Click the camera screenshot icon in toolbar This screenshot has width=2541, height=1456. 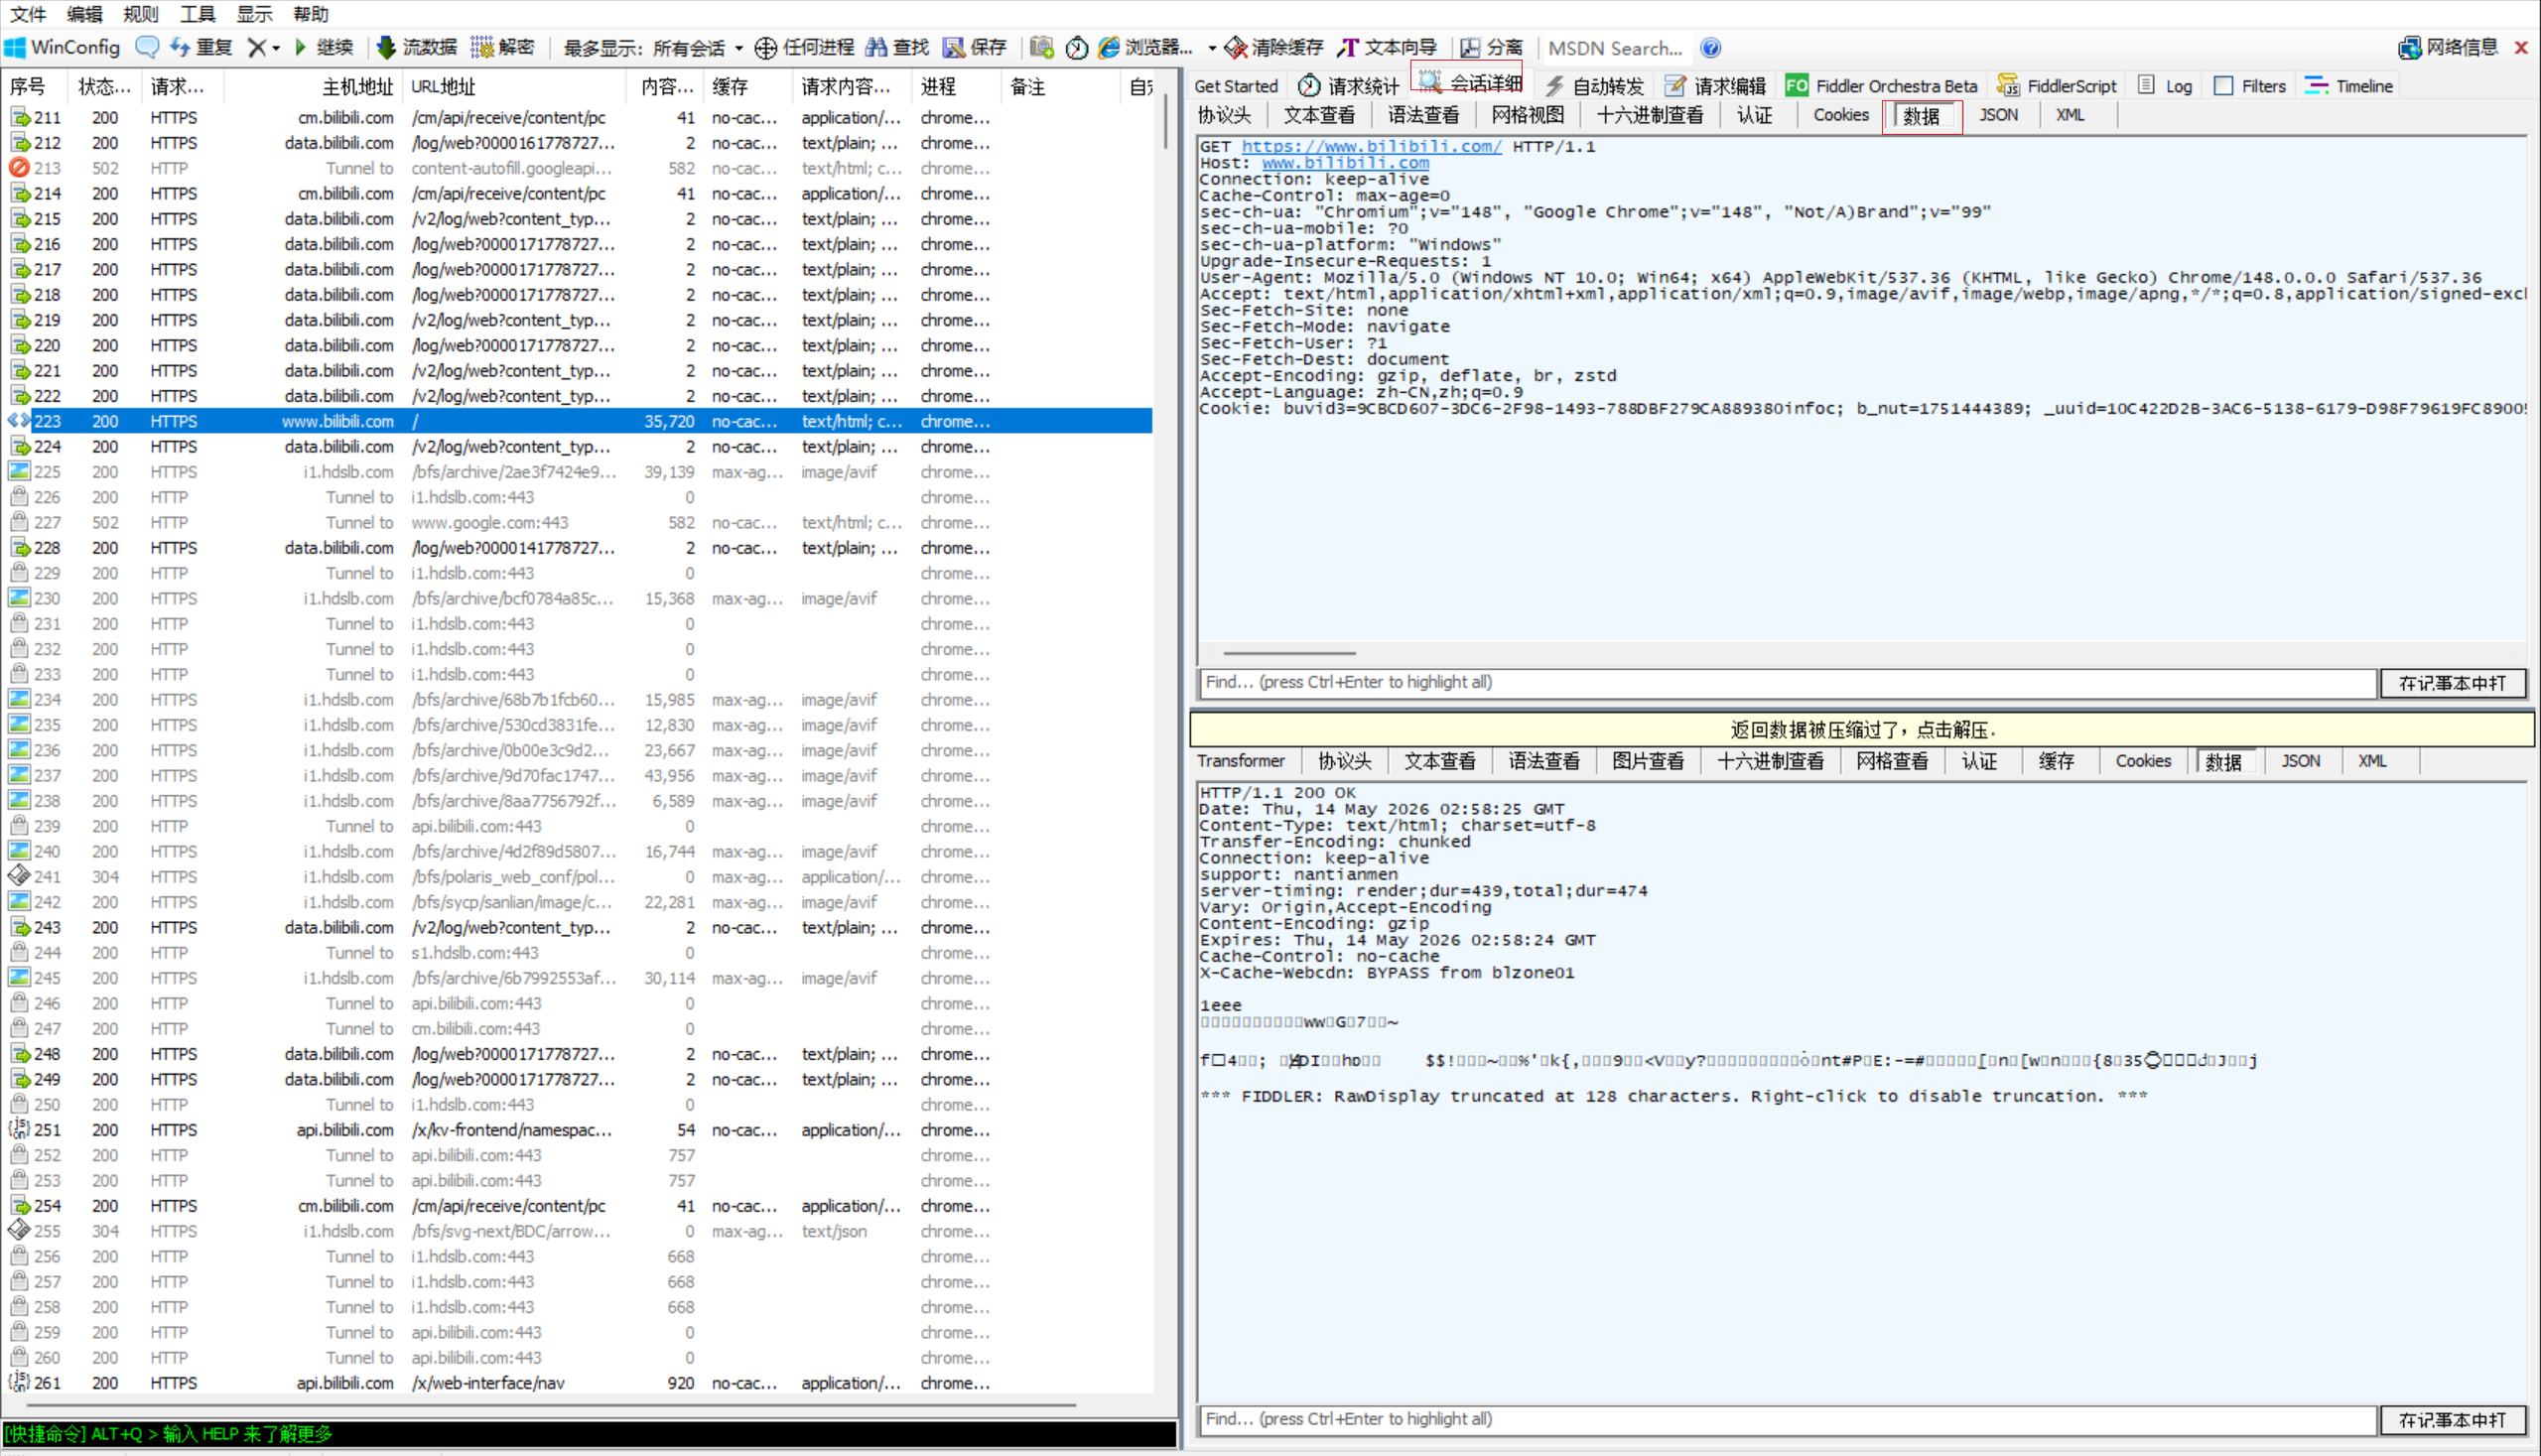coord(1041,47)
